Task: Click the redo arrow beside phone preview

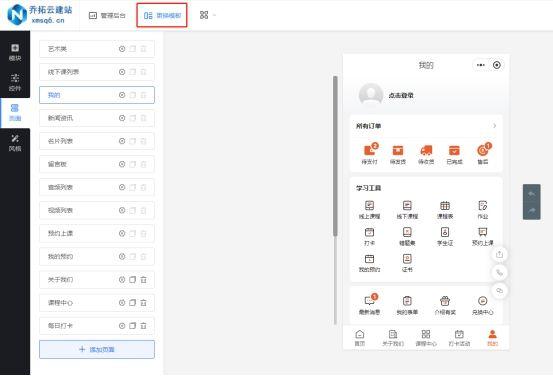Action: (x=531, y=211)
